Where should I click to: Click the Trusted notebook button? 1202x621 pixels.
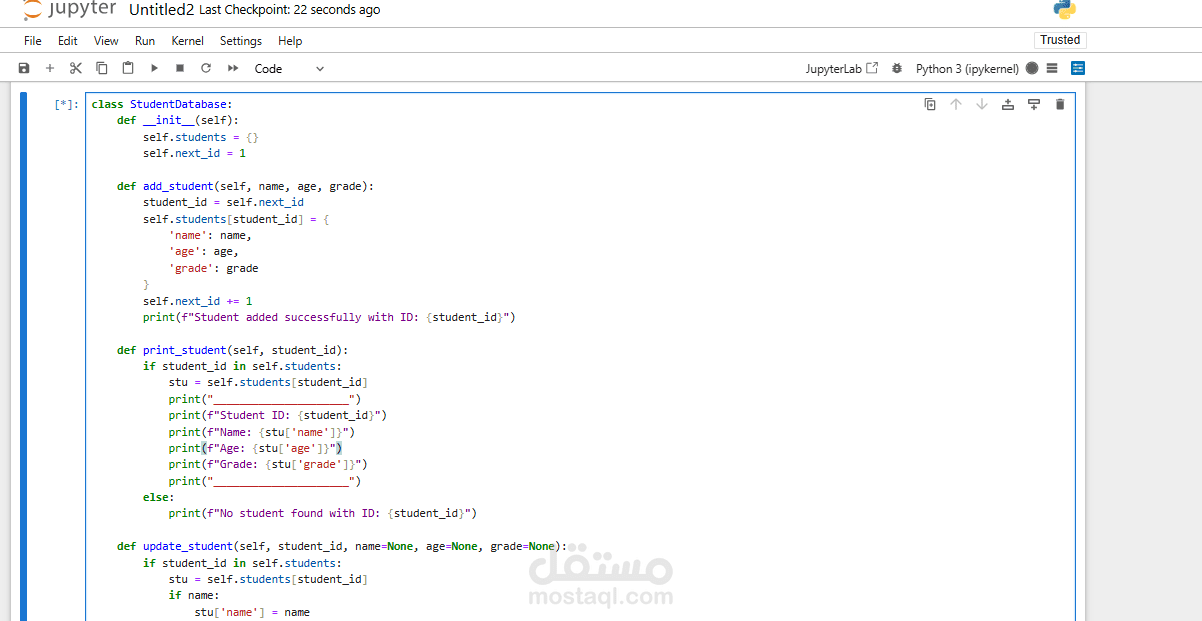click(x=1060, y=40)
